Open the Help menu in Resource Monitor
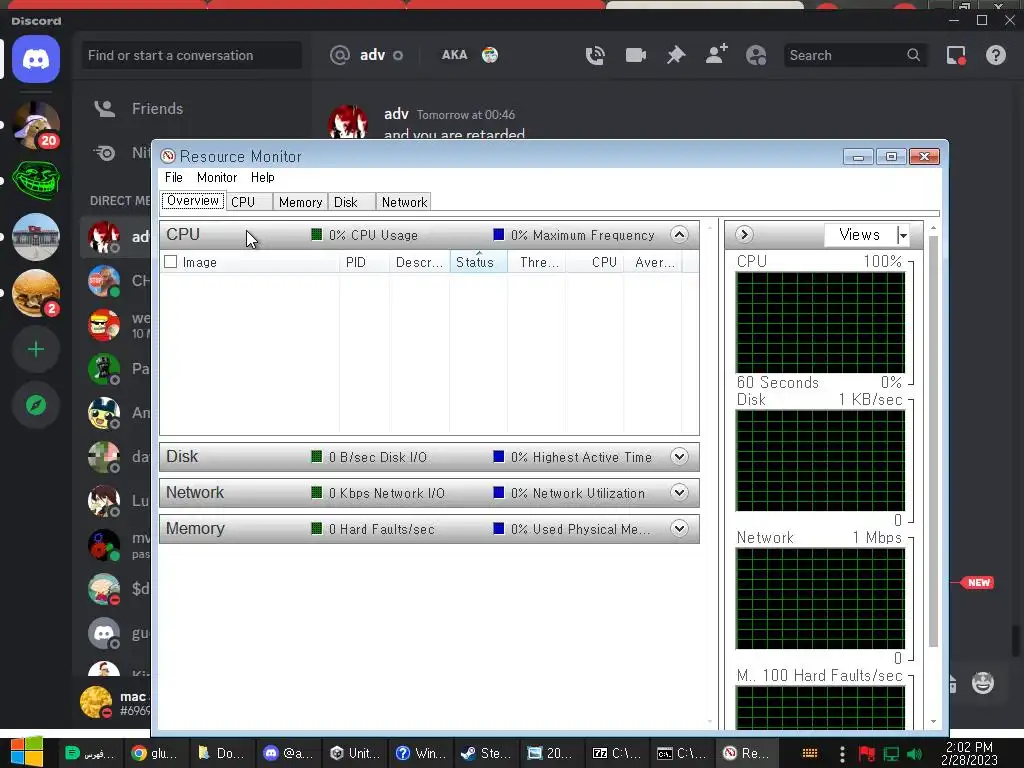 tap(263, 178)
